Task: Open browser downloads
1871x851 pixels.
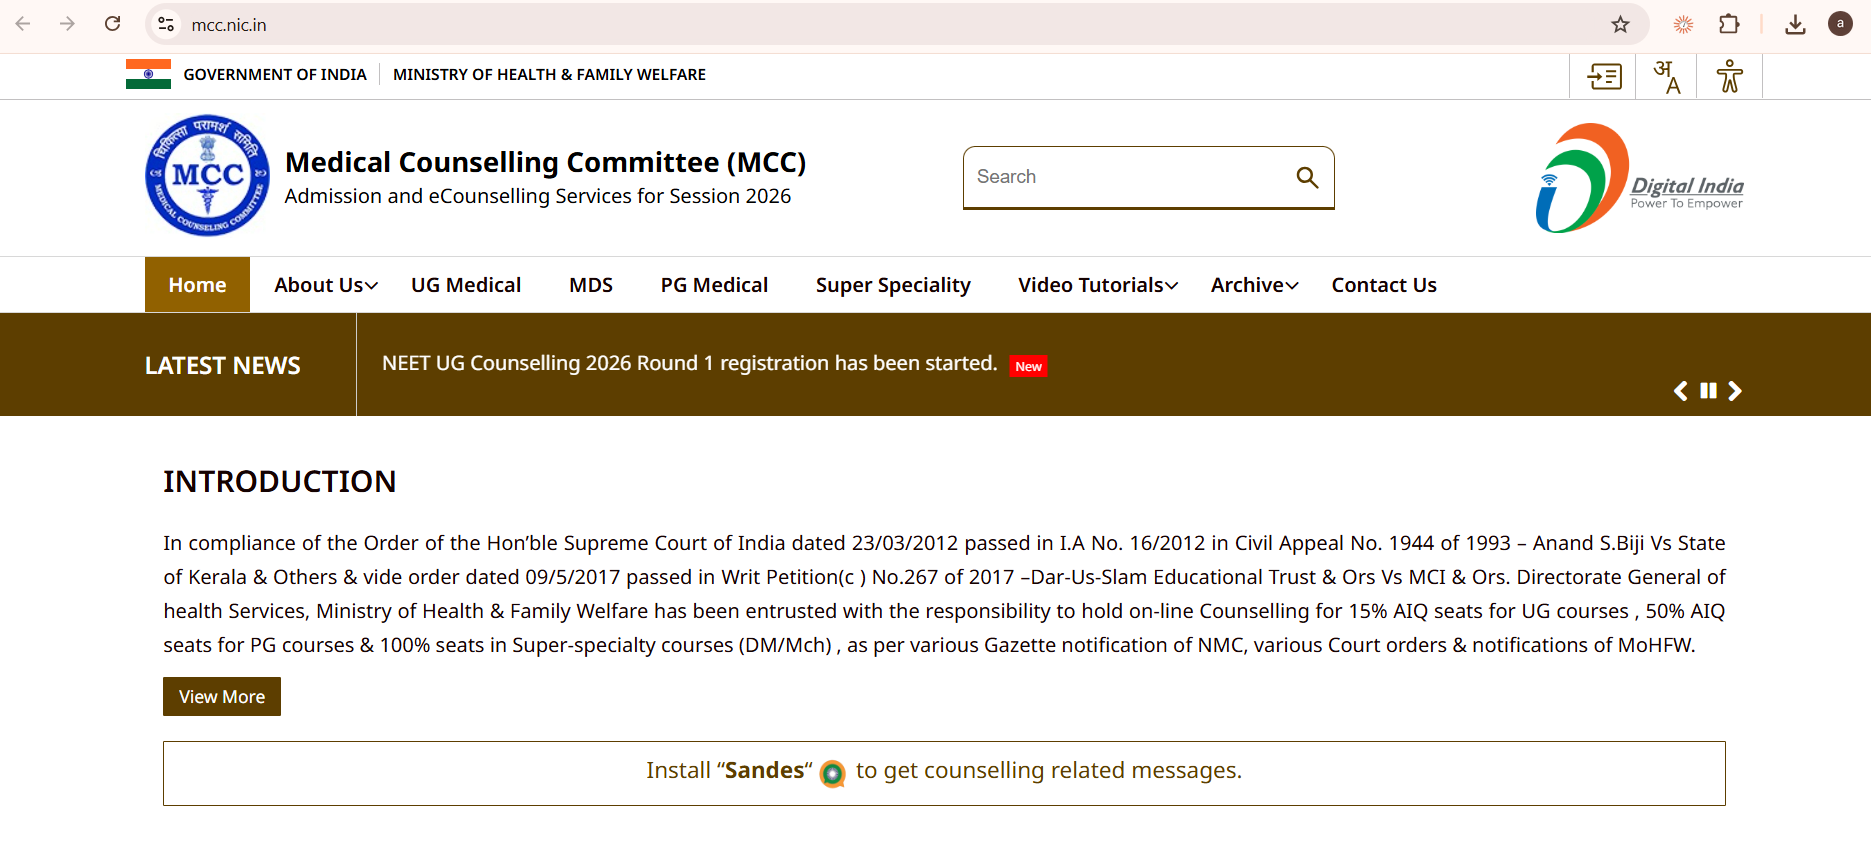Action: coord(1795,24)
